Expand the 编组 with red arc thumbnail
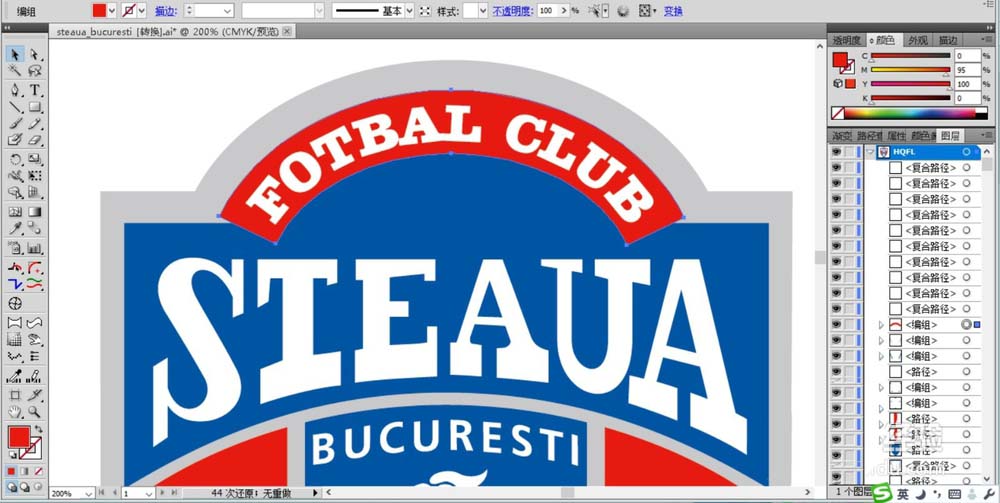The height and width of the screenshot is (503, 1000). (x=881, y=324)
